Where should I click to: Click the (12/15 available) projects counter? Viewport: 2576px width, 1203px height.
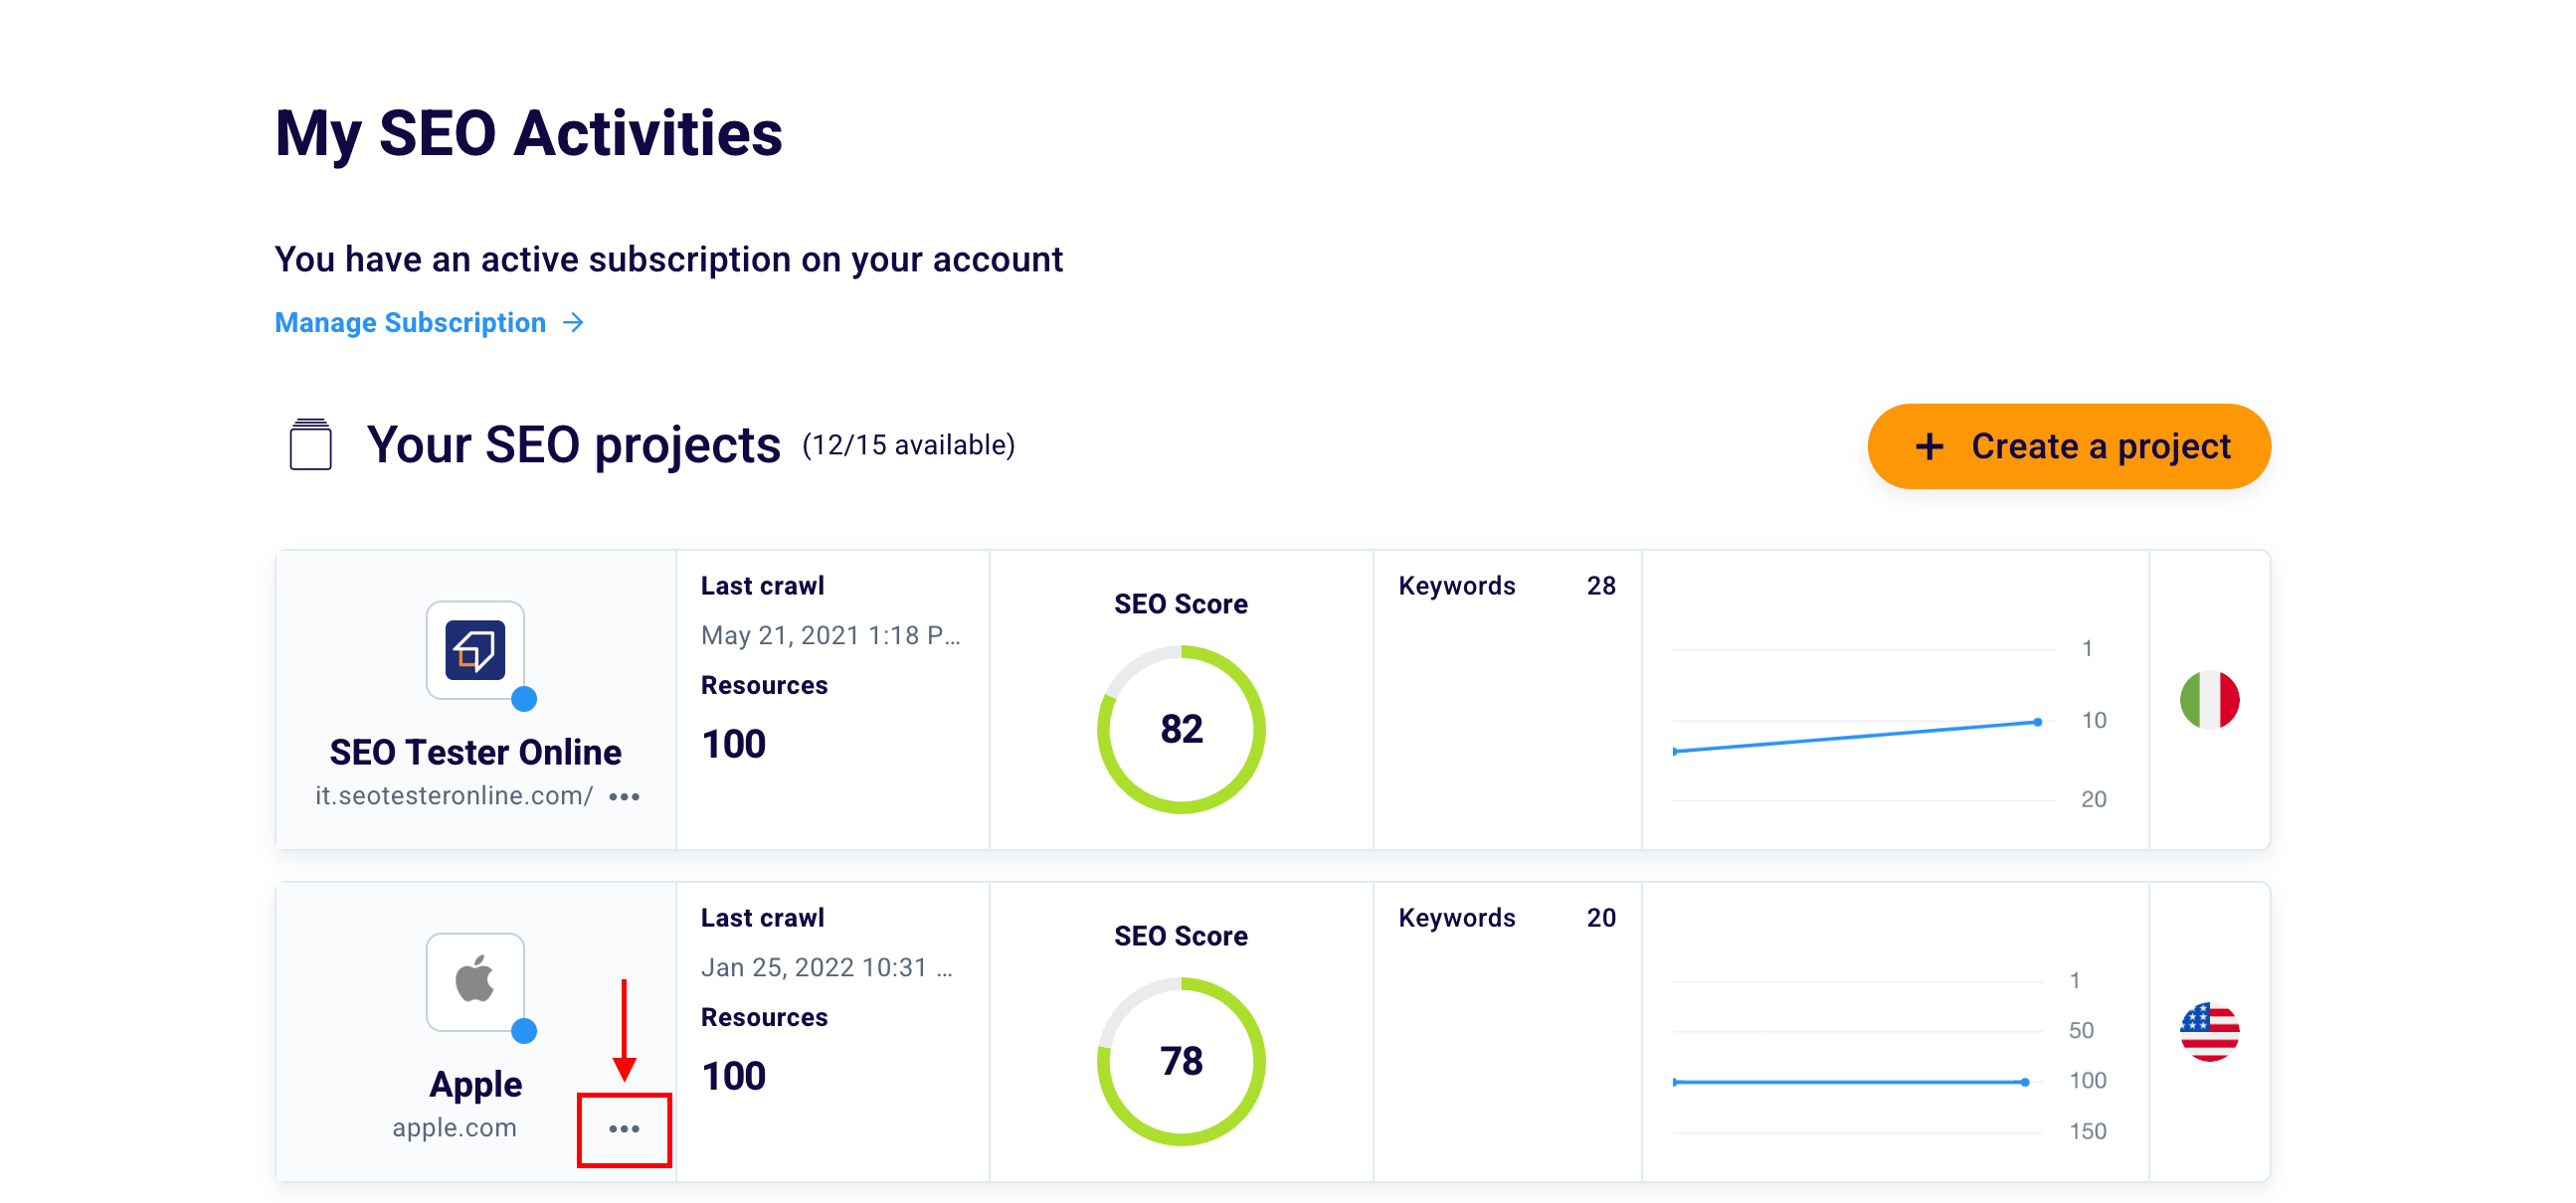(x=908, y=444)
